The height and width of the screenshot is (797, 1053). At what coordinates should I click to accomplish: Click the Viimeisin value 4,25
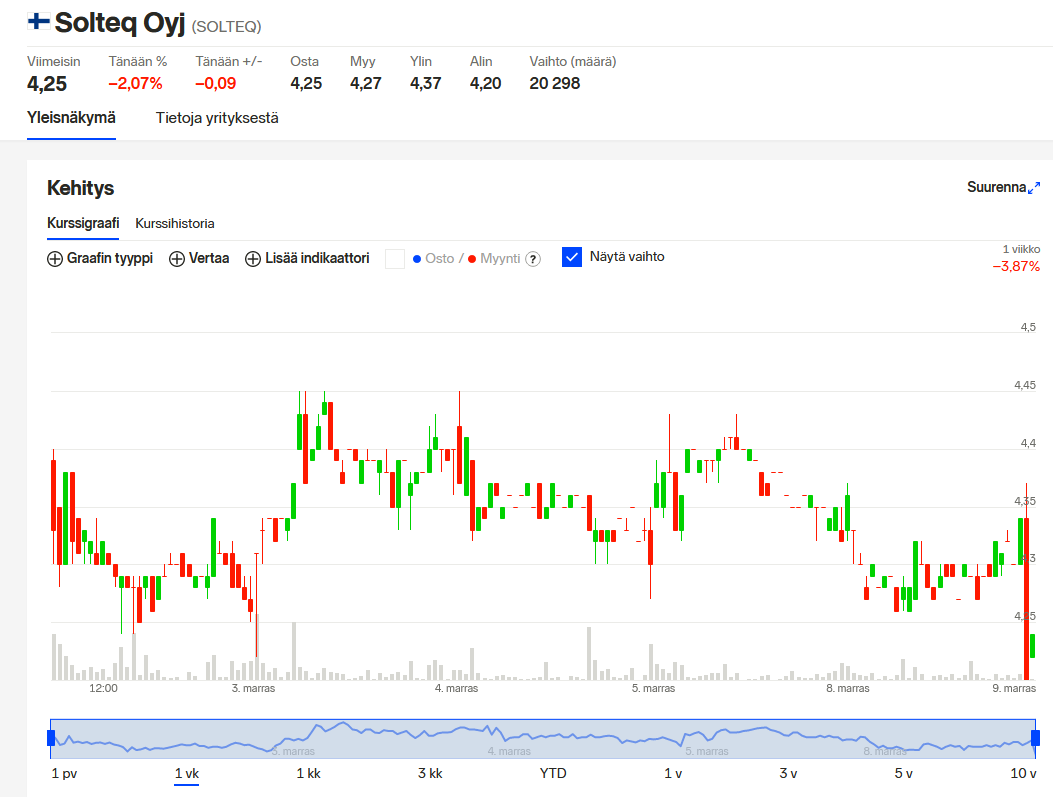47,84
